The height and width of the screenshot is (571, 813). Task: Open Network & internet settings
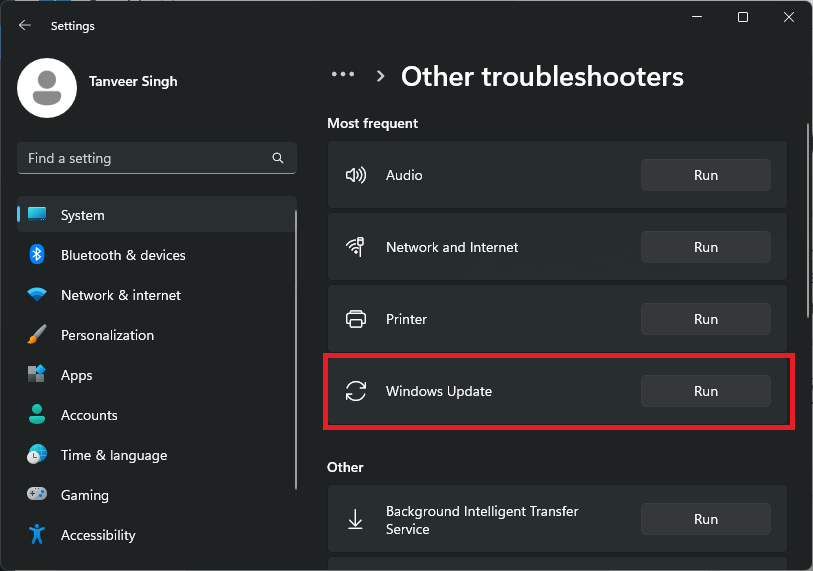click(x=157, y=295)
